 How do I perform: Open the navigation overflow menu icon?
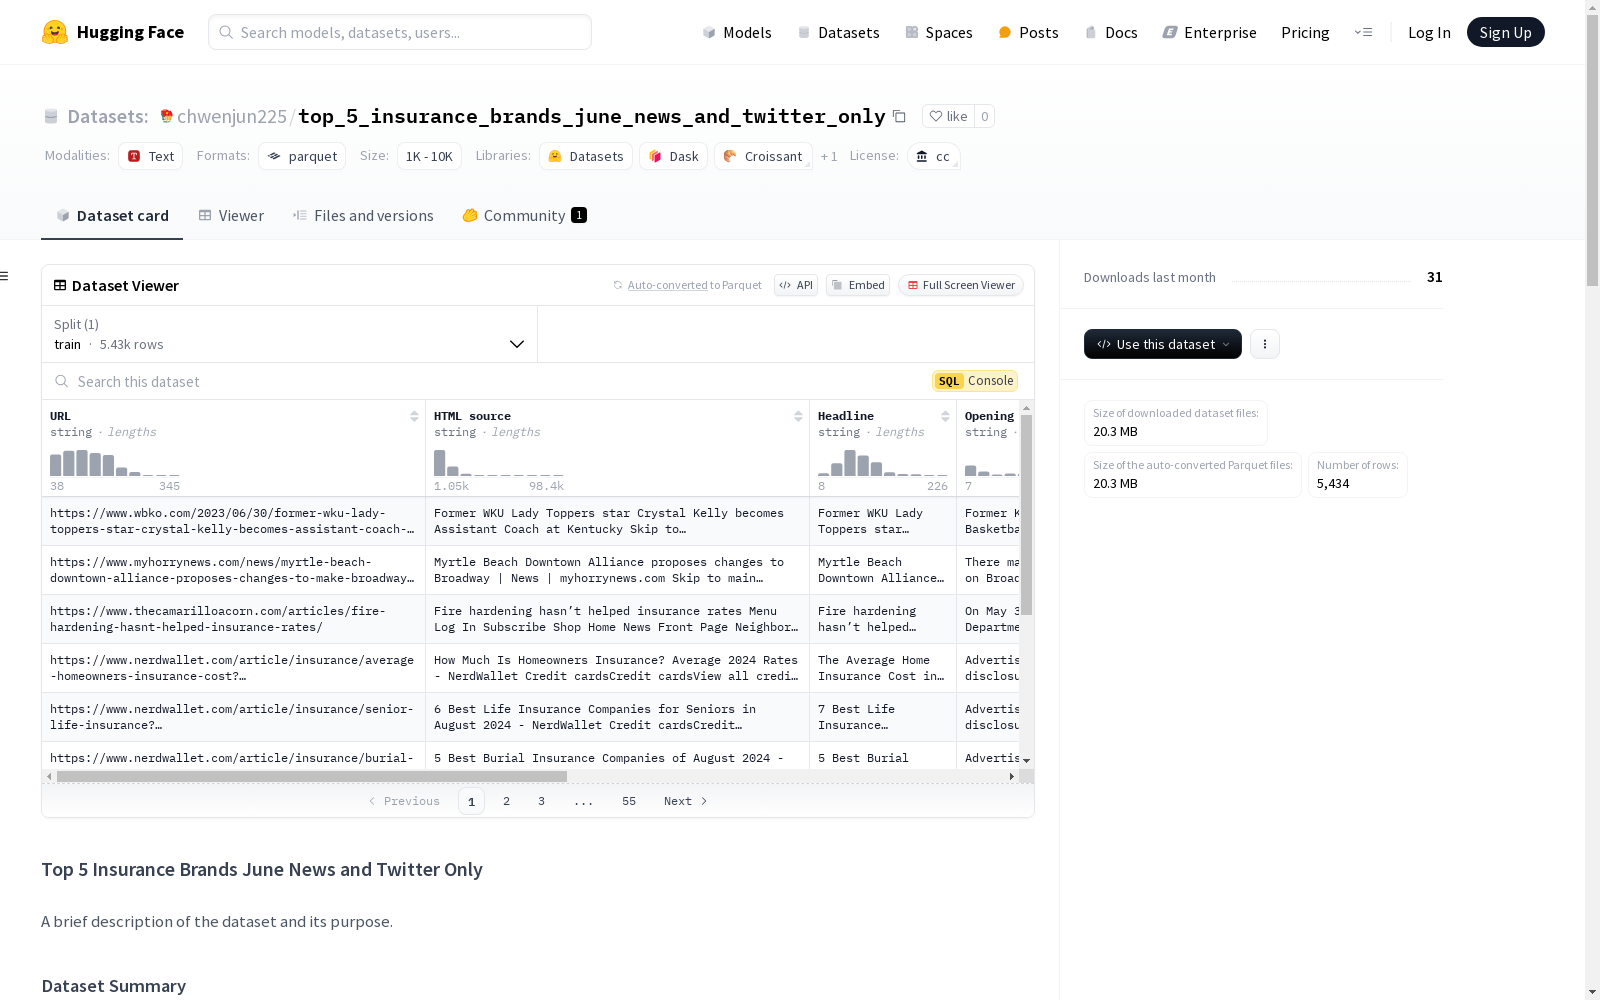[x=1363, y=32]
